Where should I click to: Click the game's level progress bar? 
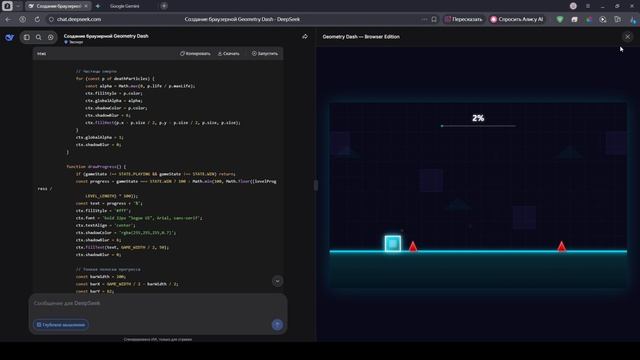point(478,126)
